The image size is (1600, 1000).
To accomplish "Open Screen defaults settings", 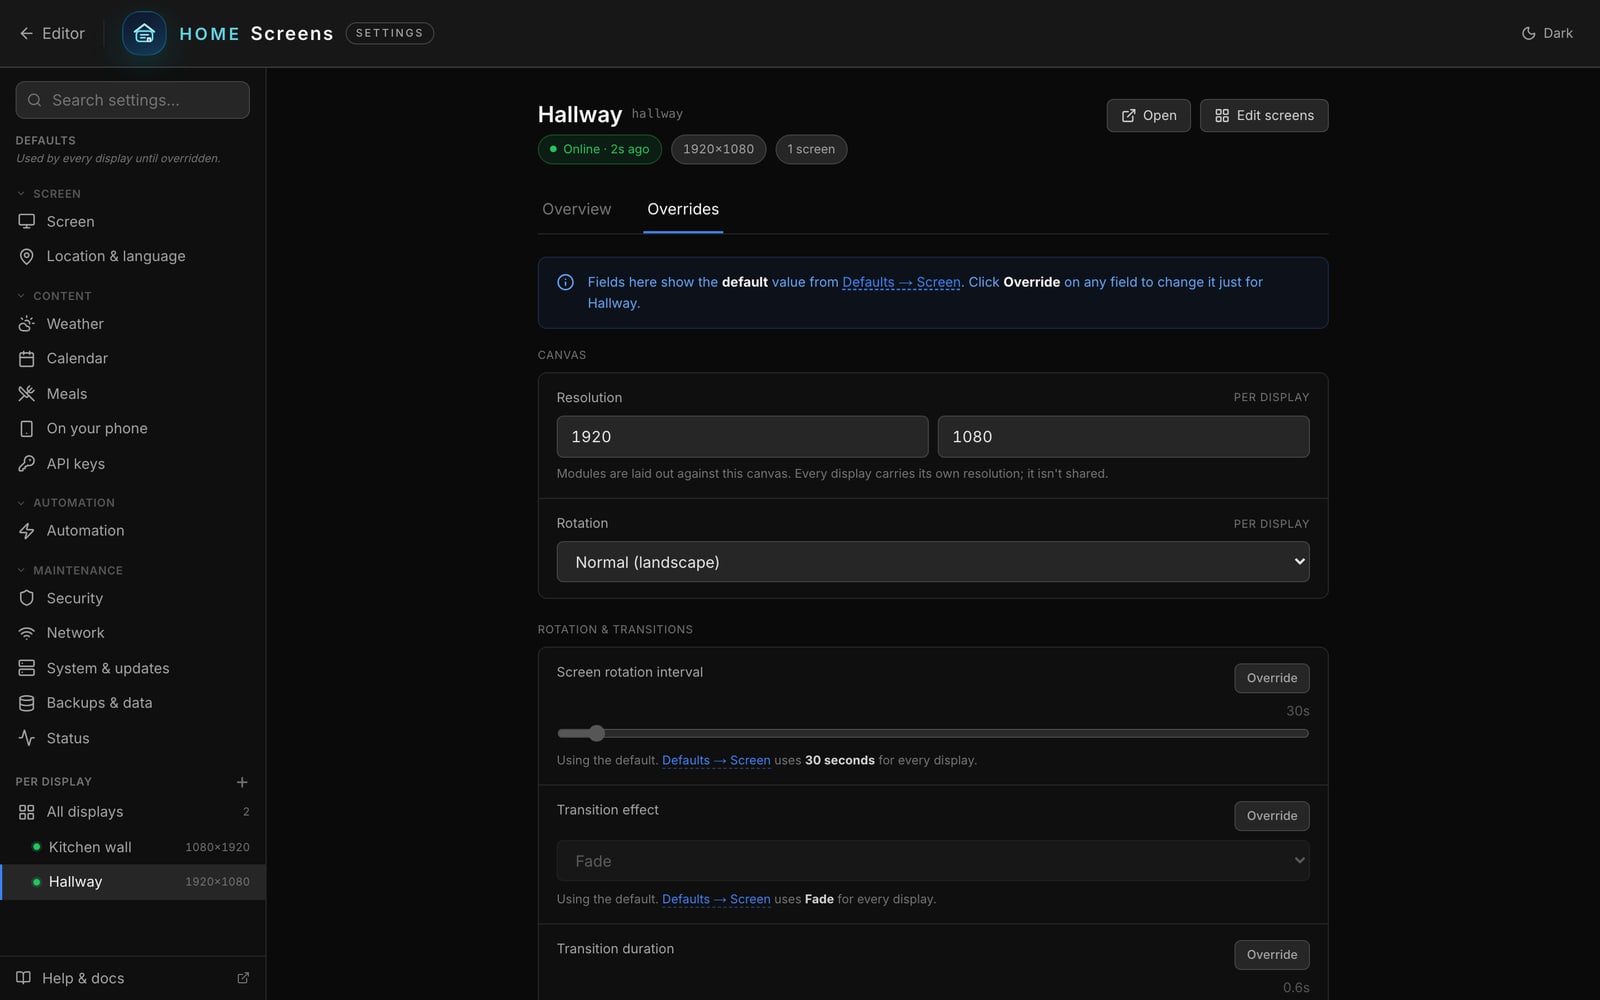I will click(x=133, y=221).
